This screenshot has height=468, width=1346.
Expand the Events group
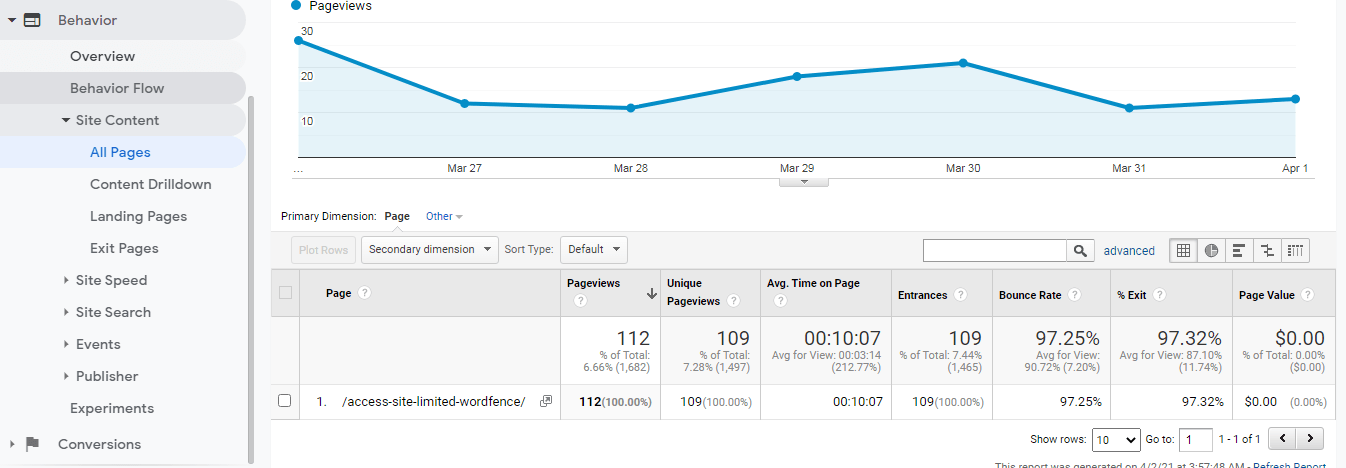click(x=65, y=344)
